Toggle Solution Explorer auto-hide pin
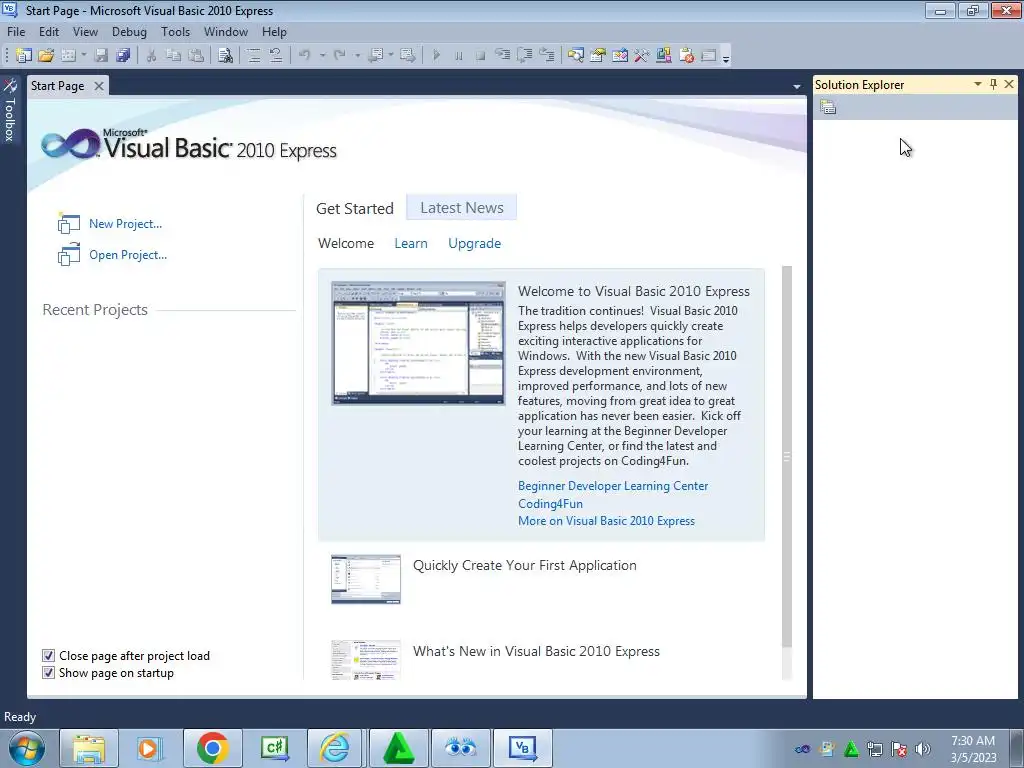Viewport: 1024px width, 768px height. point(993,84)
